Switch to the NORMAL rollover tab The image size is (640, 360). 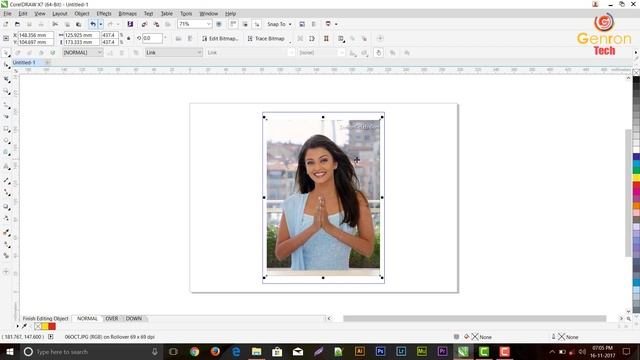pyautogui.click(x=87, y=318)
